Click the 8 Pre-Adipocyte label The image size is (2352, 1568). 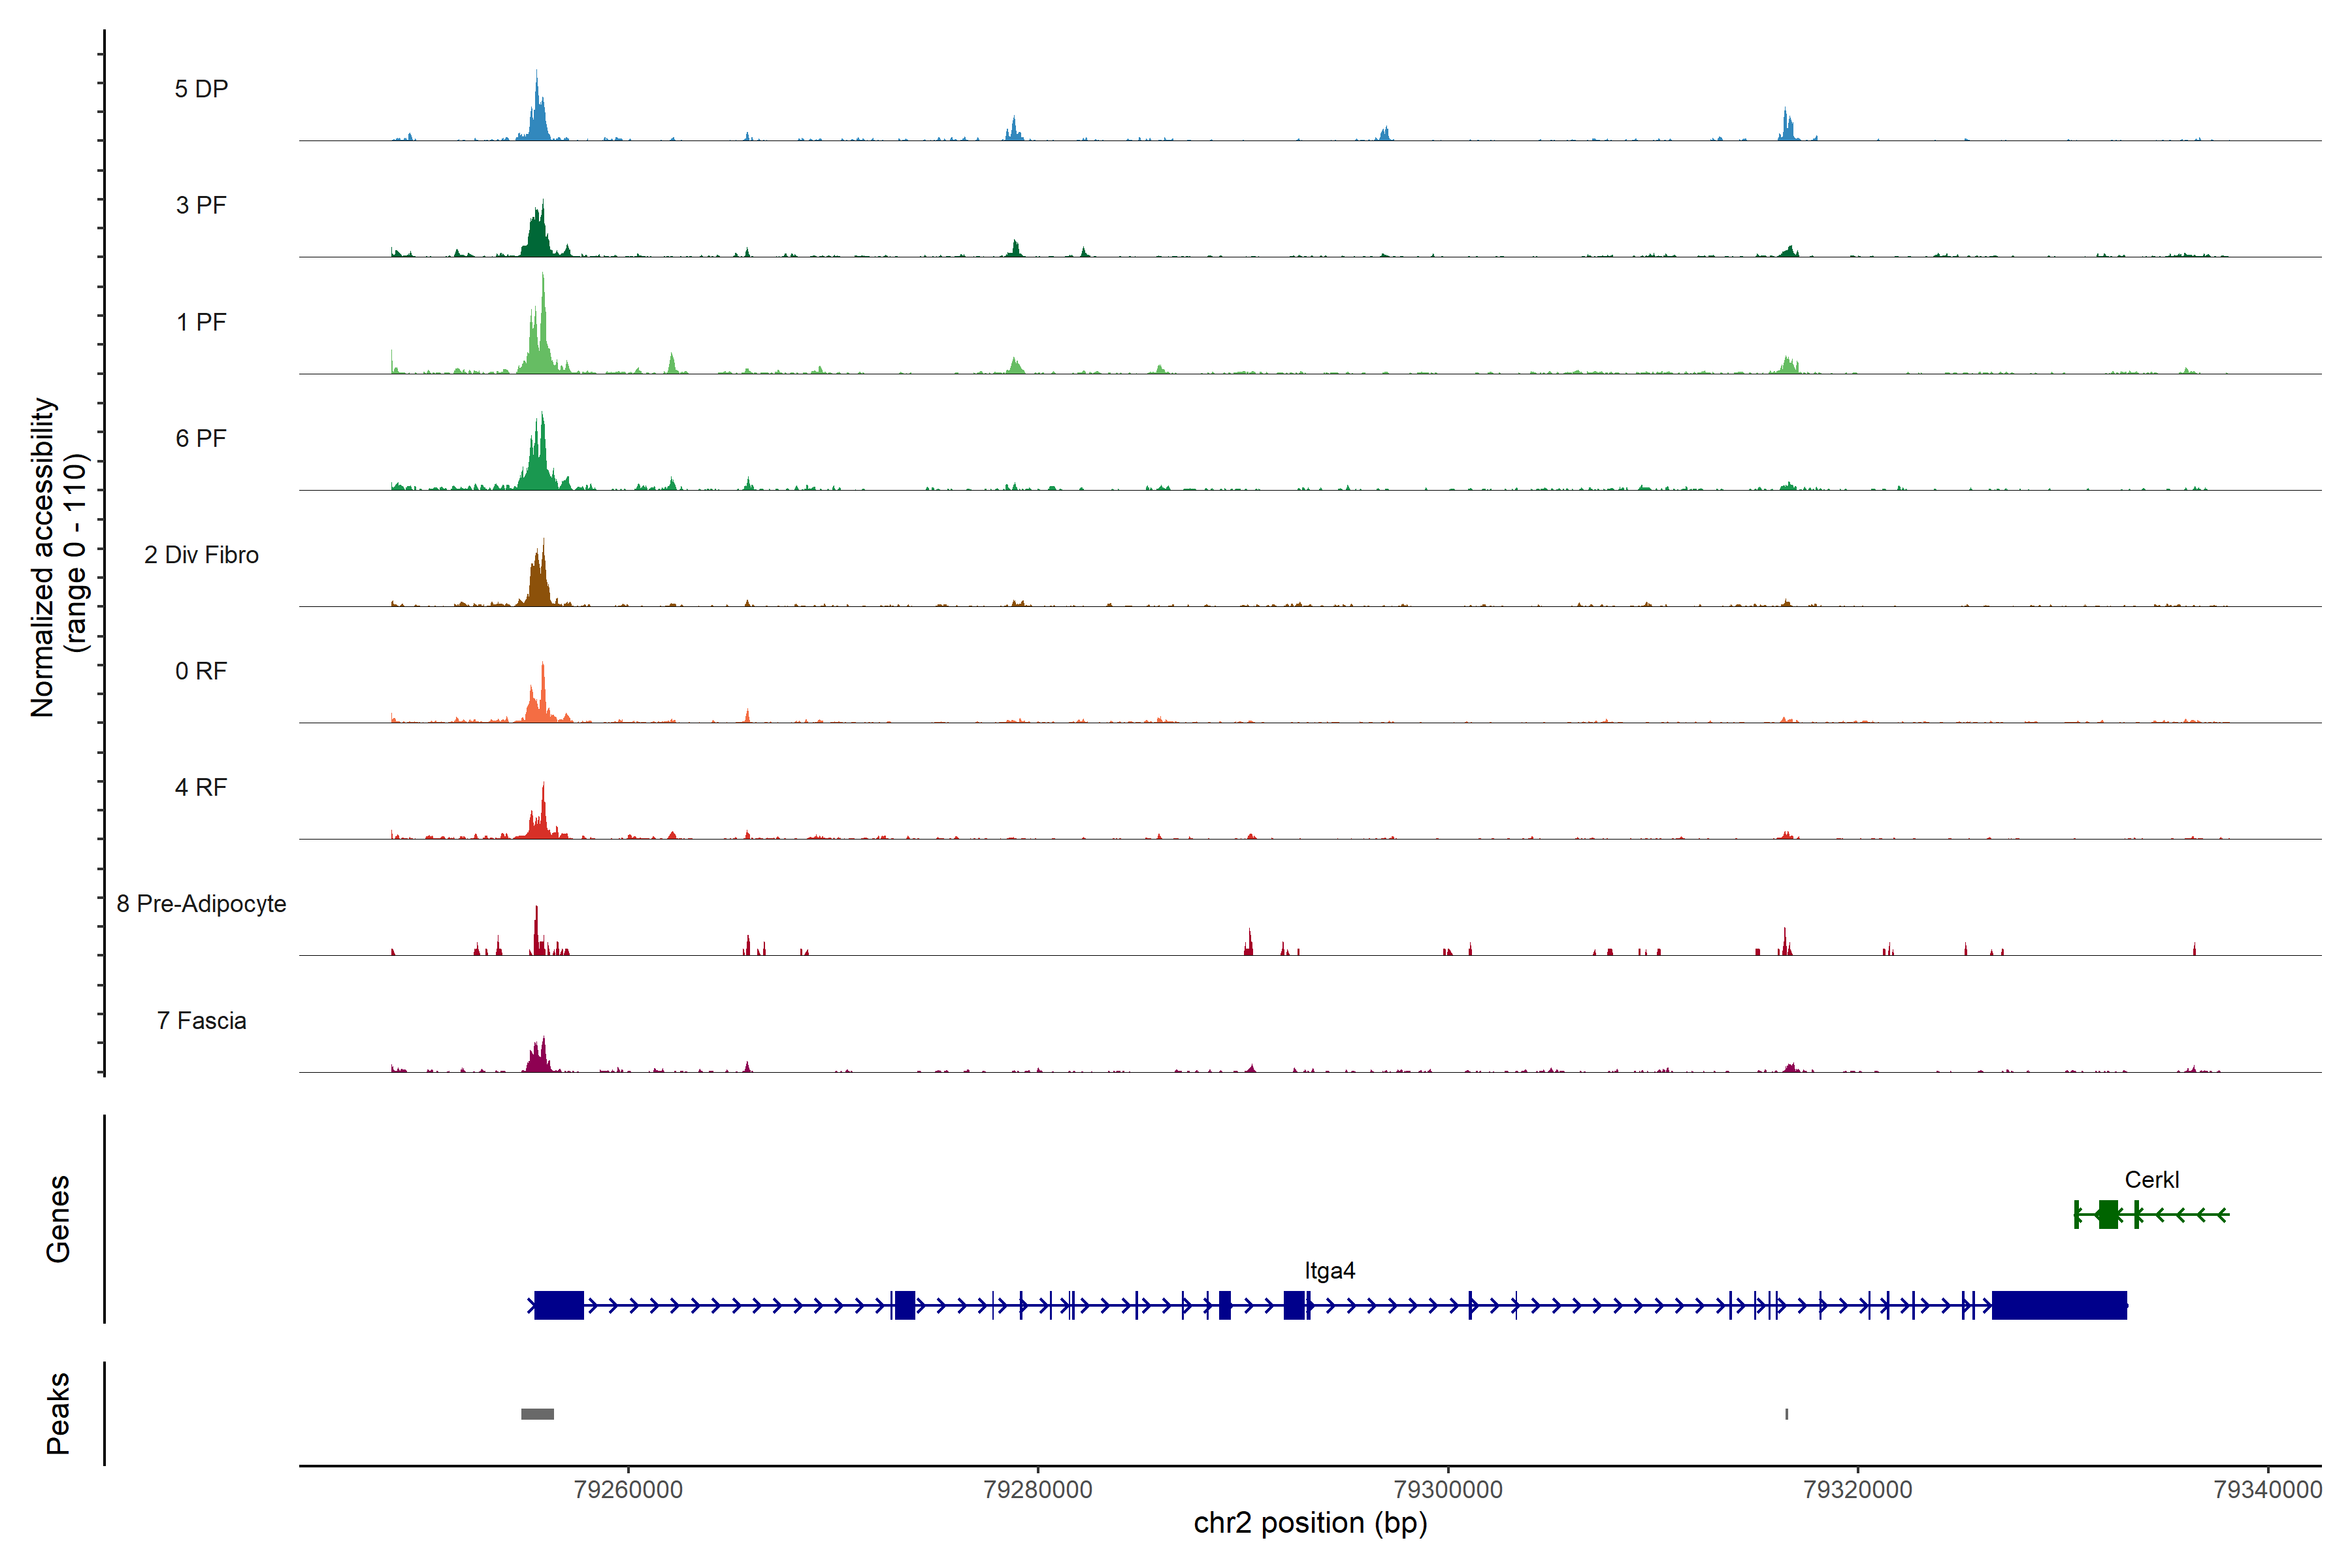[201, 904]
